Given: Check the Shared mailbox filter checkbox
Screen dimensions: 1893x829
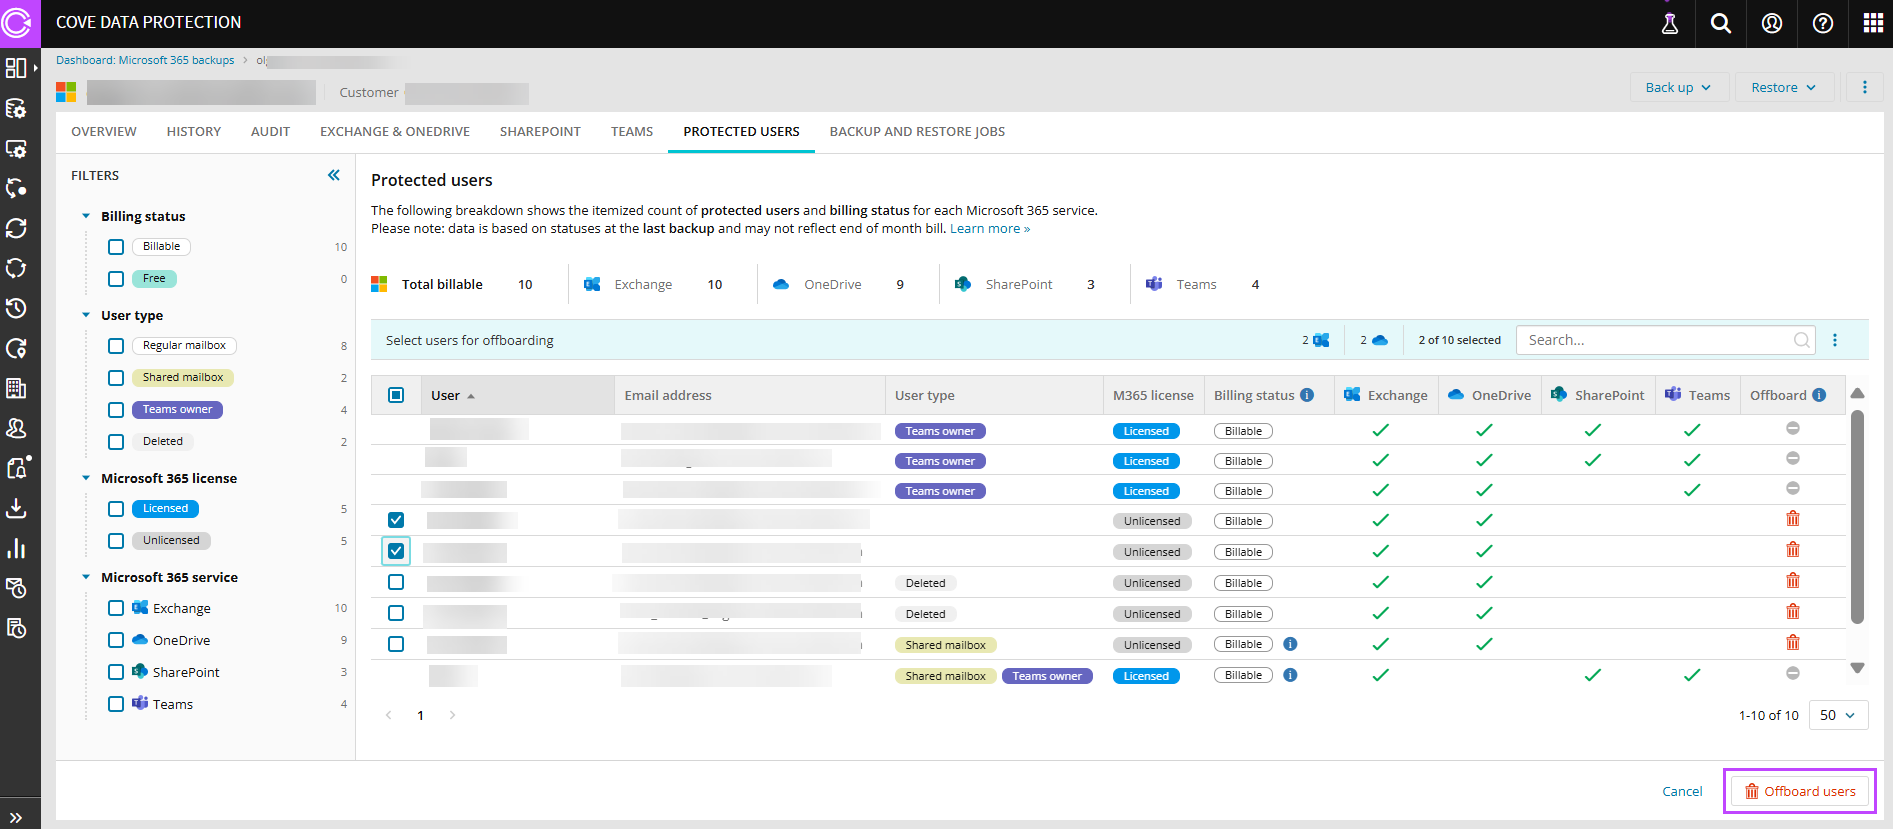Looking at the screenshot, I should (x=116, y=378).
